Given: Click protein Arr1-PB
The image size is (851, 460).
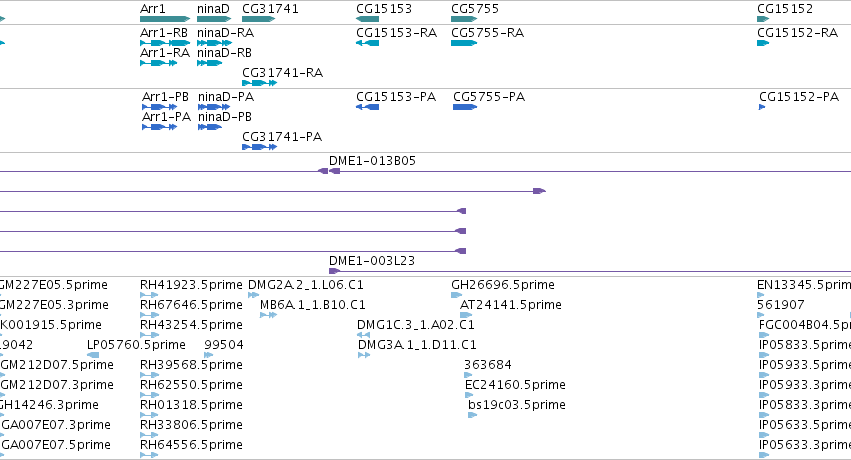Looking at the screenshot, I should pos(166,97).
